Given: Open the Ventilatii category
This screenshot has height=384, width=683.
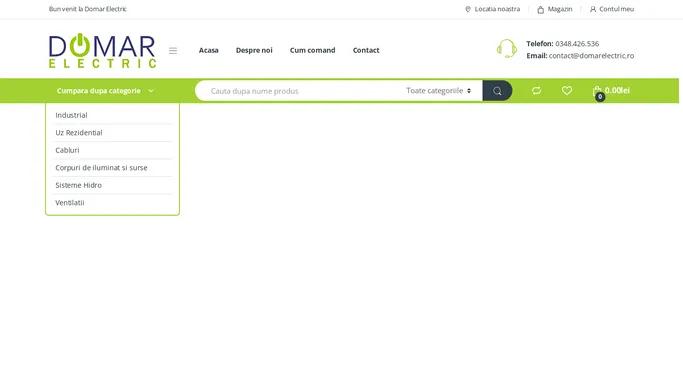Looking at the screenshot, I should pyautogui.click(x=70, y=202).
